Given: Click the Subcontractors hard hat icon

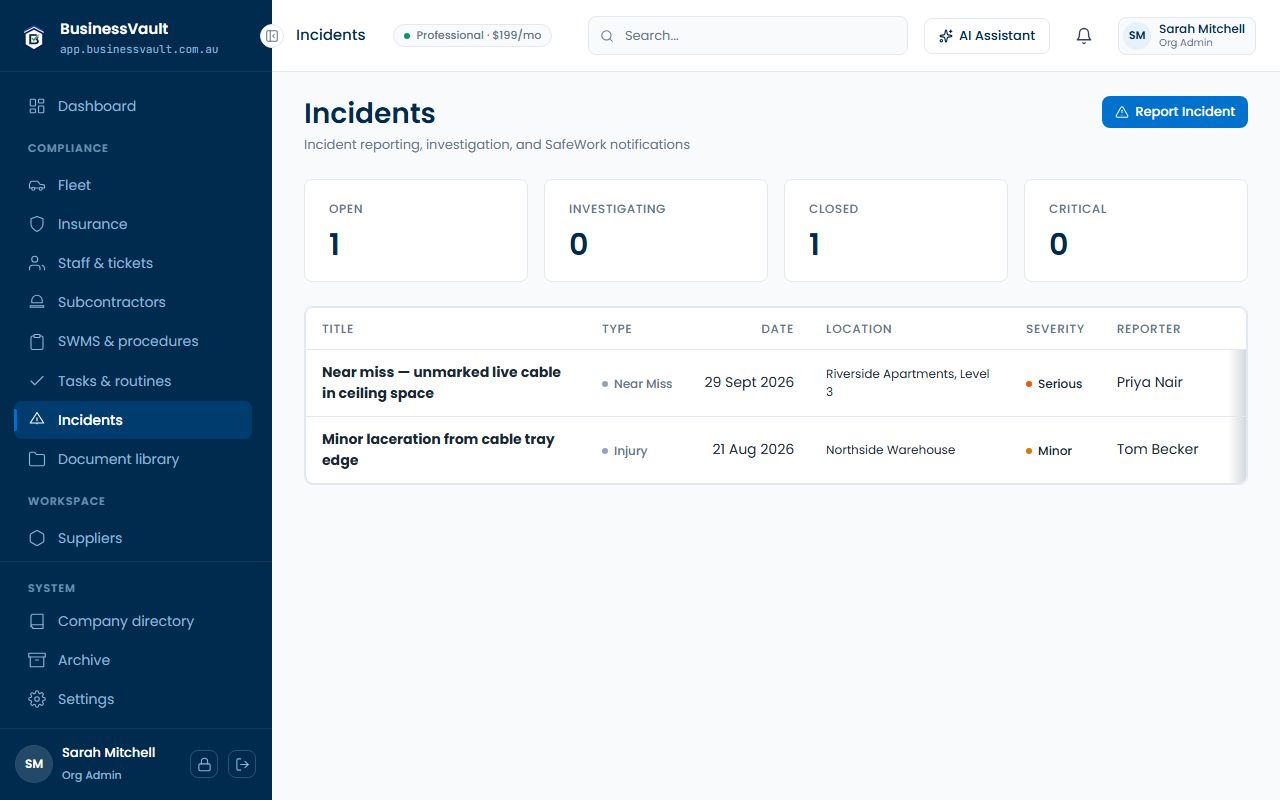Looking at the screenshot, I should 37,302.
